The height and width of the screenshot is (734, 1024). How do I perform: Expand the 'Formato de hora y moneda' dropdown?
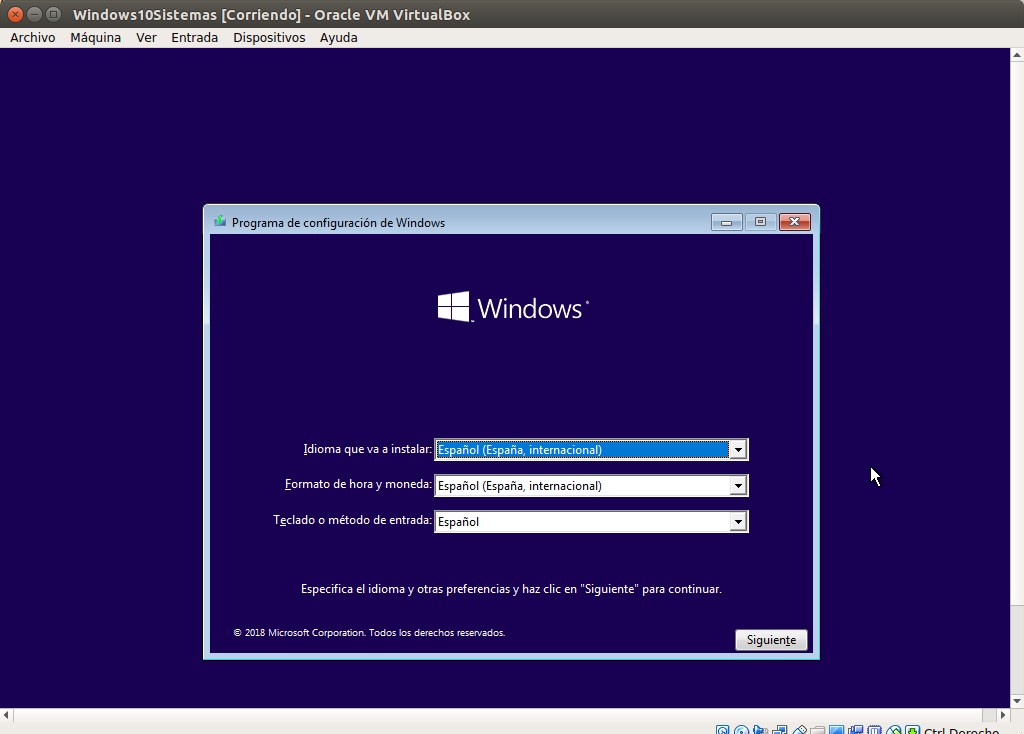[x=738, y=485]
